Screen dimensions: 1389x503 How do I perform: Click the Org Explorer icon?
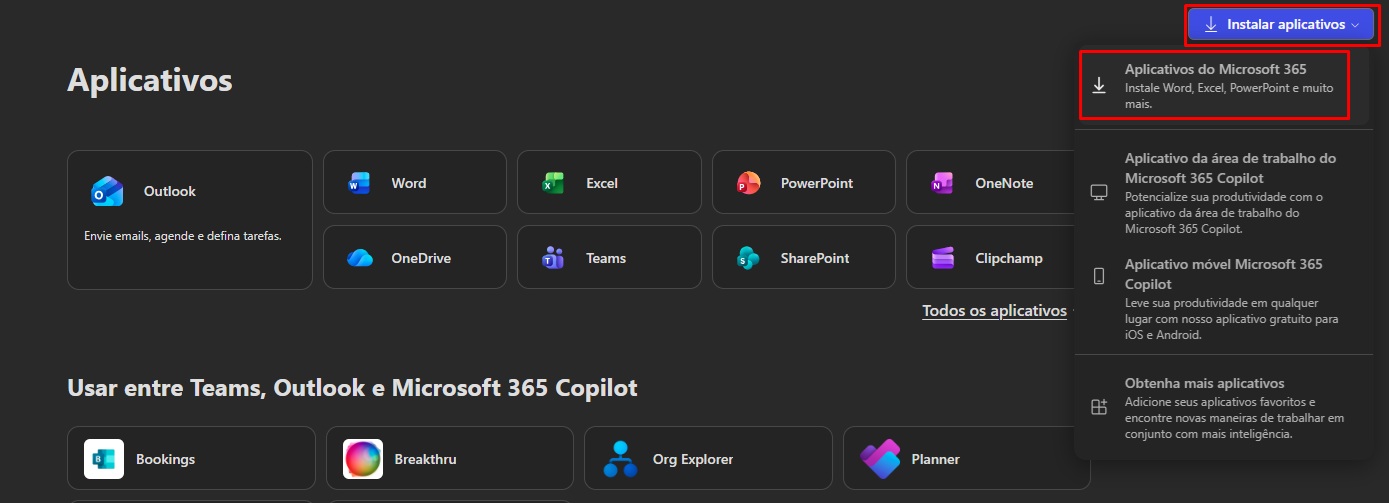(x=621, y=459)
